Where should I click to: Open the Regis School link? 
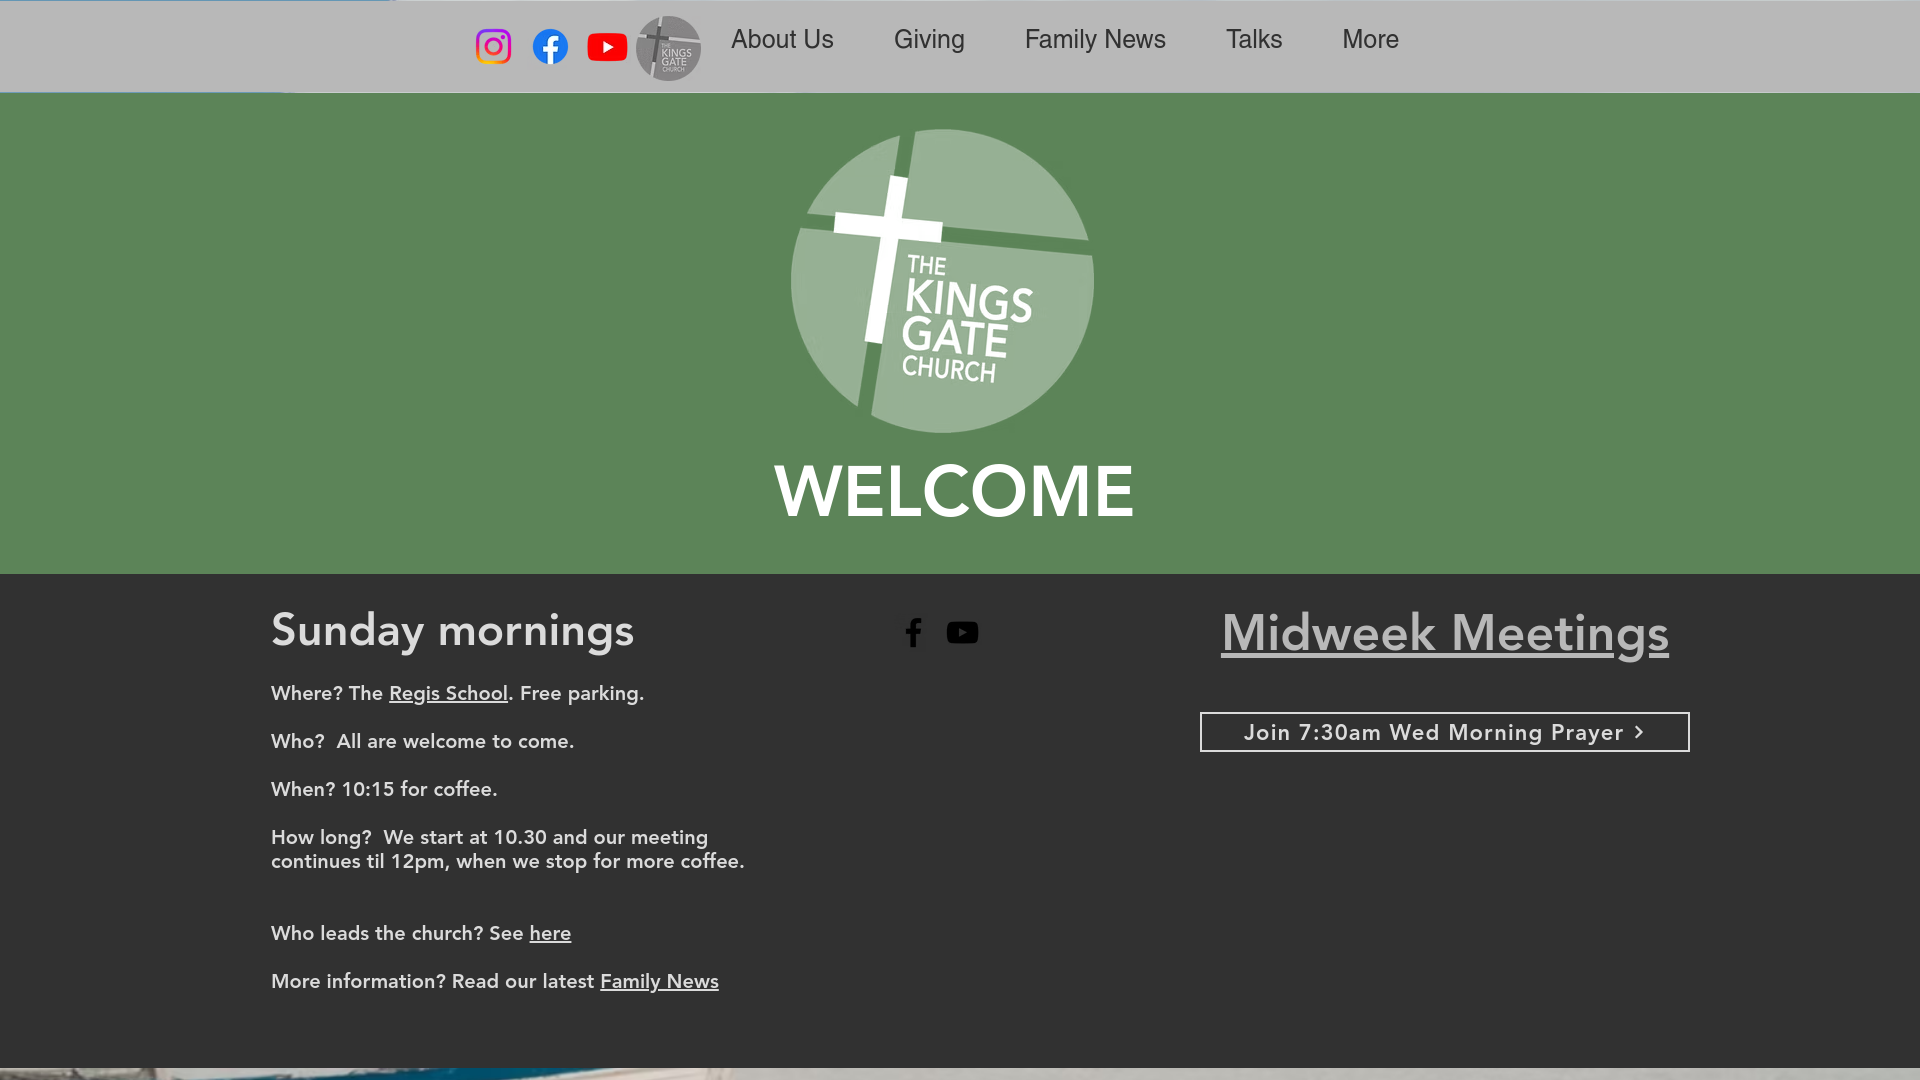point(448,693)
